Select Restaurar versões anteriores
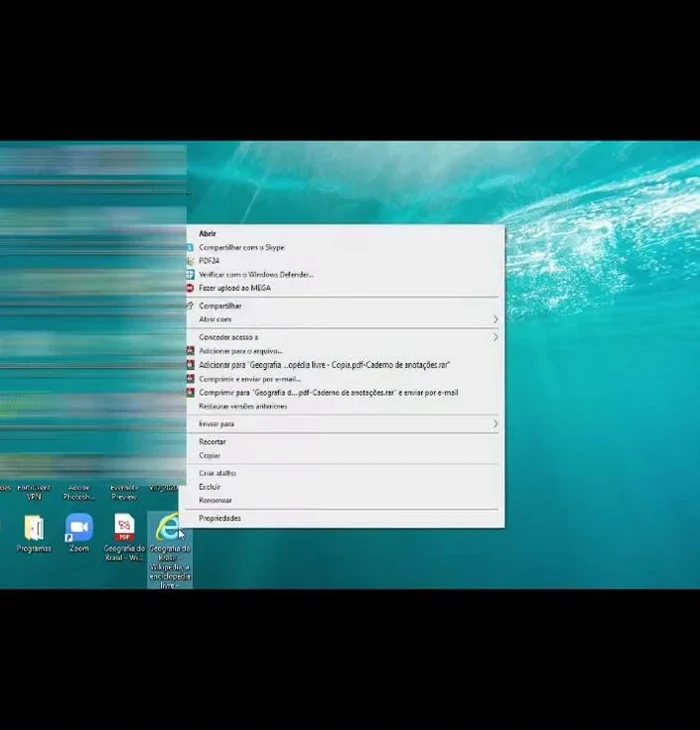700x730 pixels. point(243,406)
